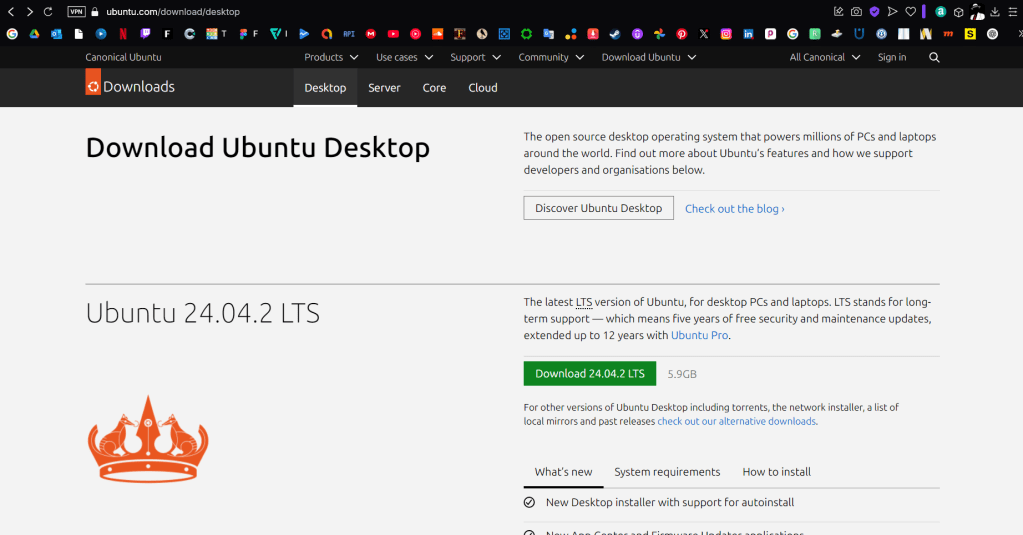Screen dimensions: 1023x535
Task: Open the All Canonical dropdown
Action: pyautogui.click(x=824, y=58)
